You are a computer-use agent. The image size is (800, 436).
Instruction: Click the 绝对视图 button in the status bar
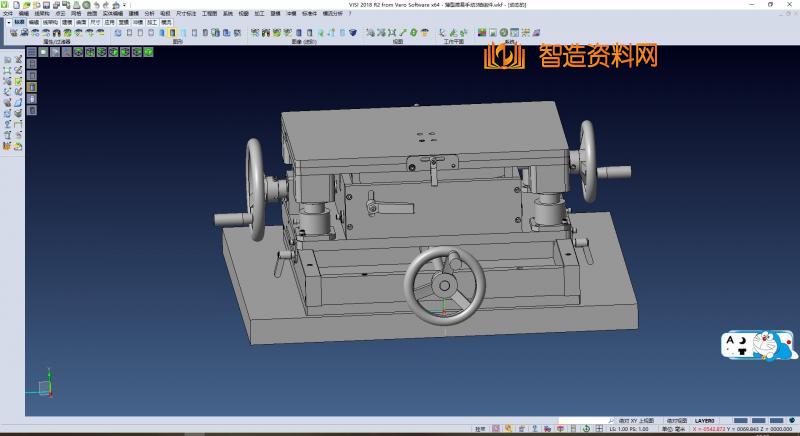click(677, 421)
